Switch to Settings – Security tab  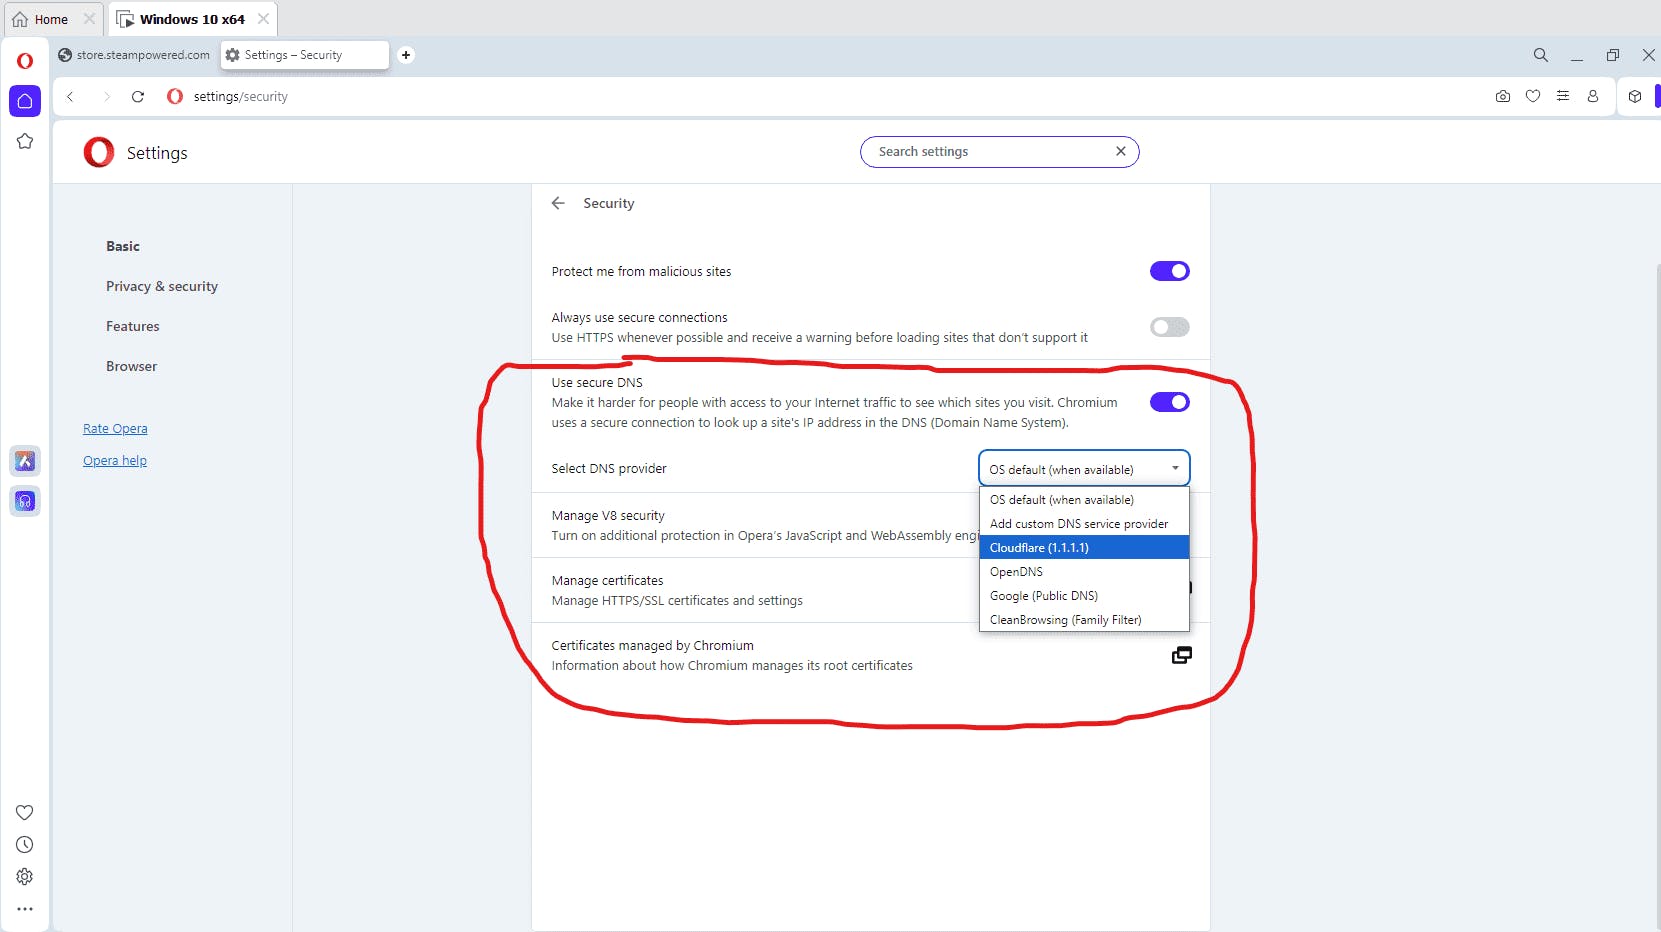coord(304,55)
